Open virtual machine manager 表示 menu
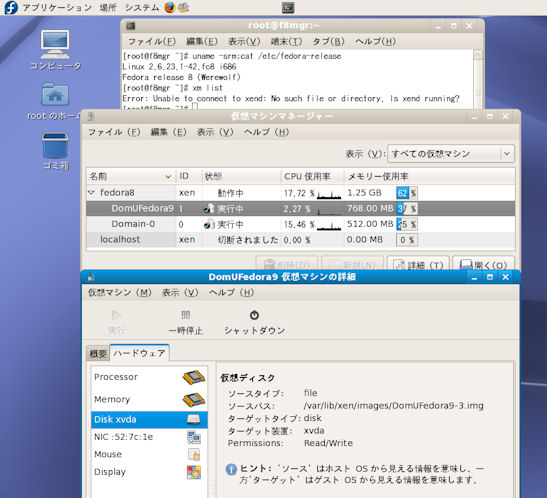 (x=215, y=132)
